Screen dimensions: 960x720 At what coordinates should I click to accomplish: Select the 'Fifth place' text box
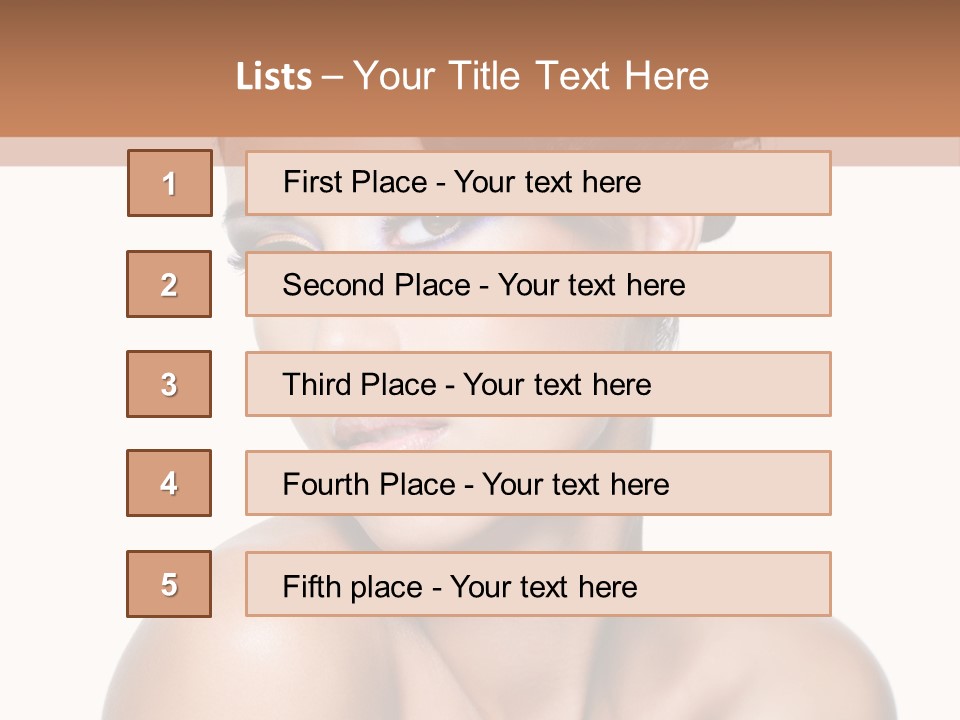[538, 584]
